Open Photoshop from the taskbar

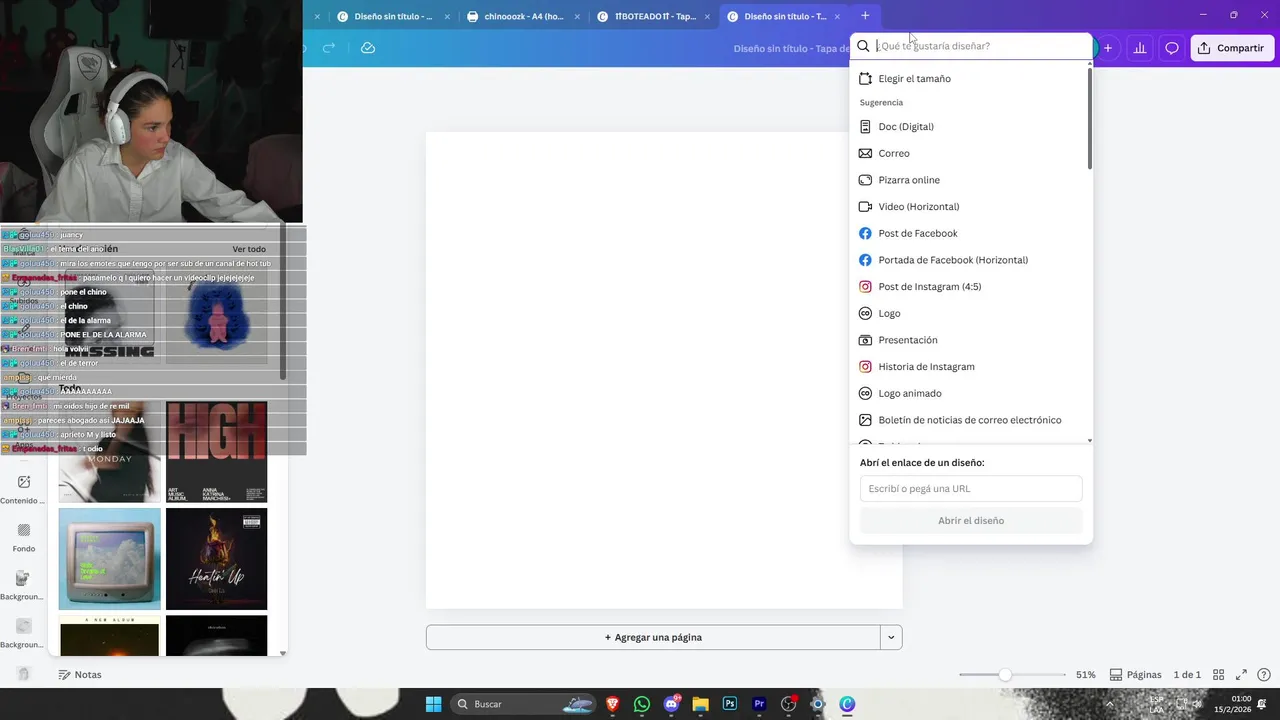pos(730,704)
